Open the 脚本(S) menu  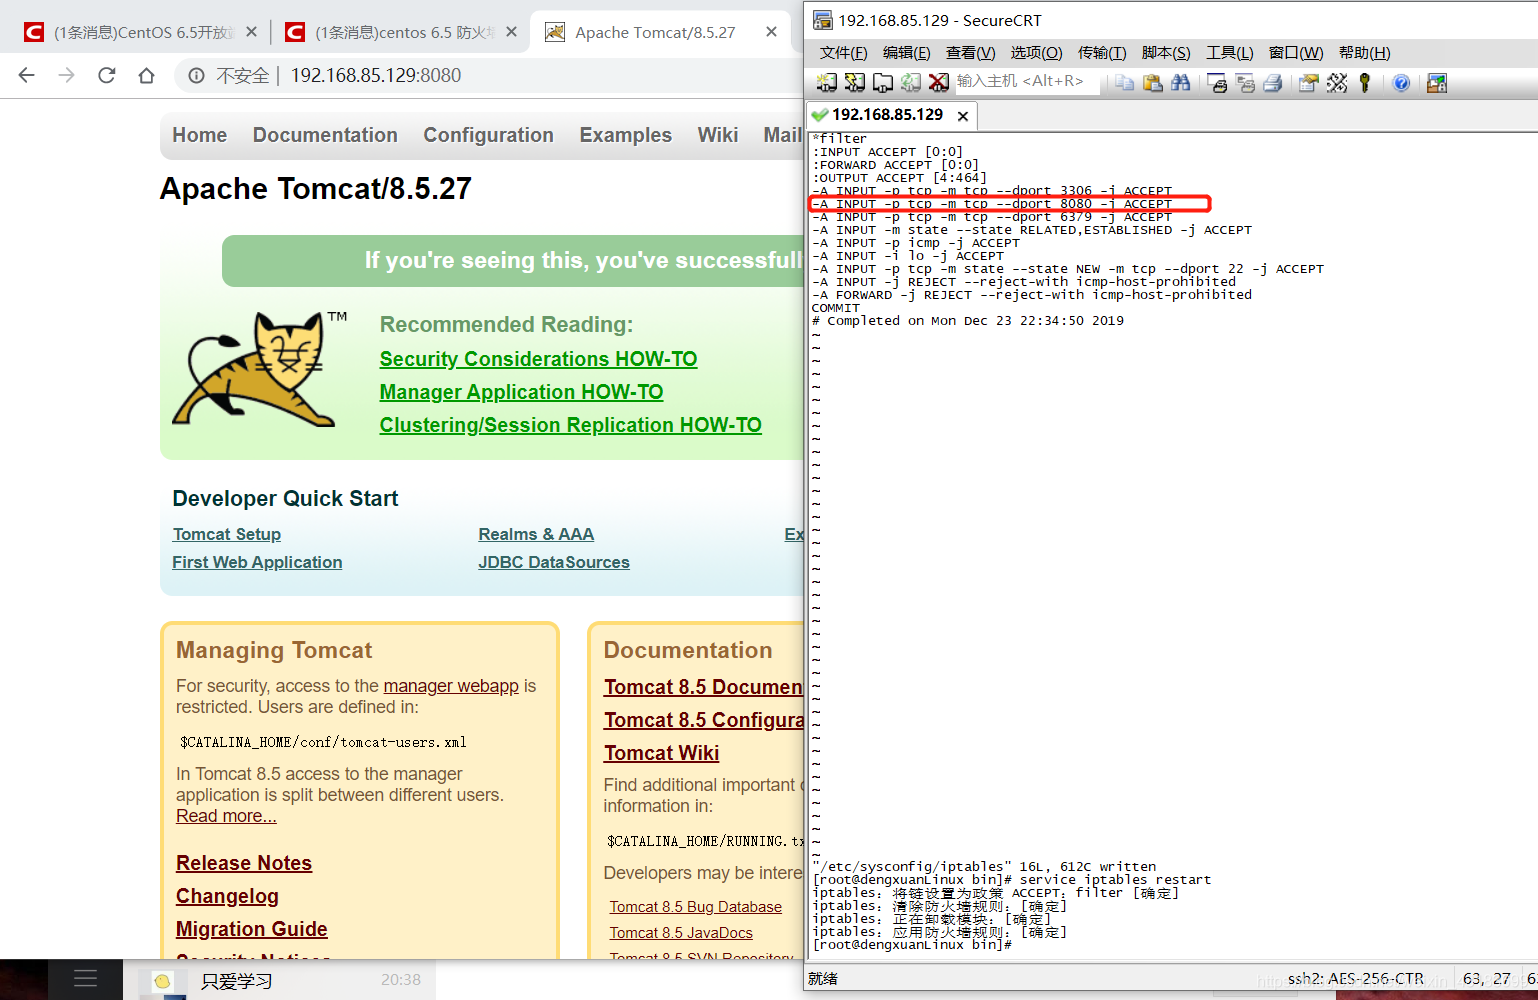[1166, 53]
